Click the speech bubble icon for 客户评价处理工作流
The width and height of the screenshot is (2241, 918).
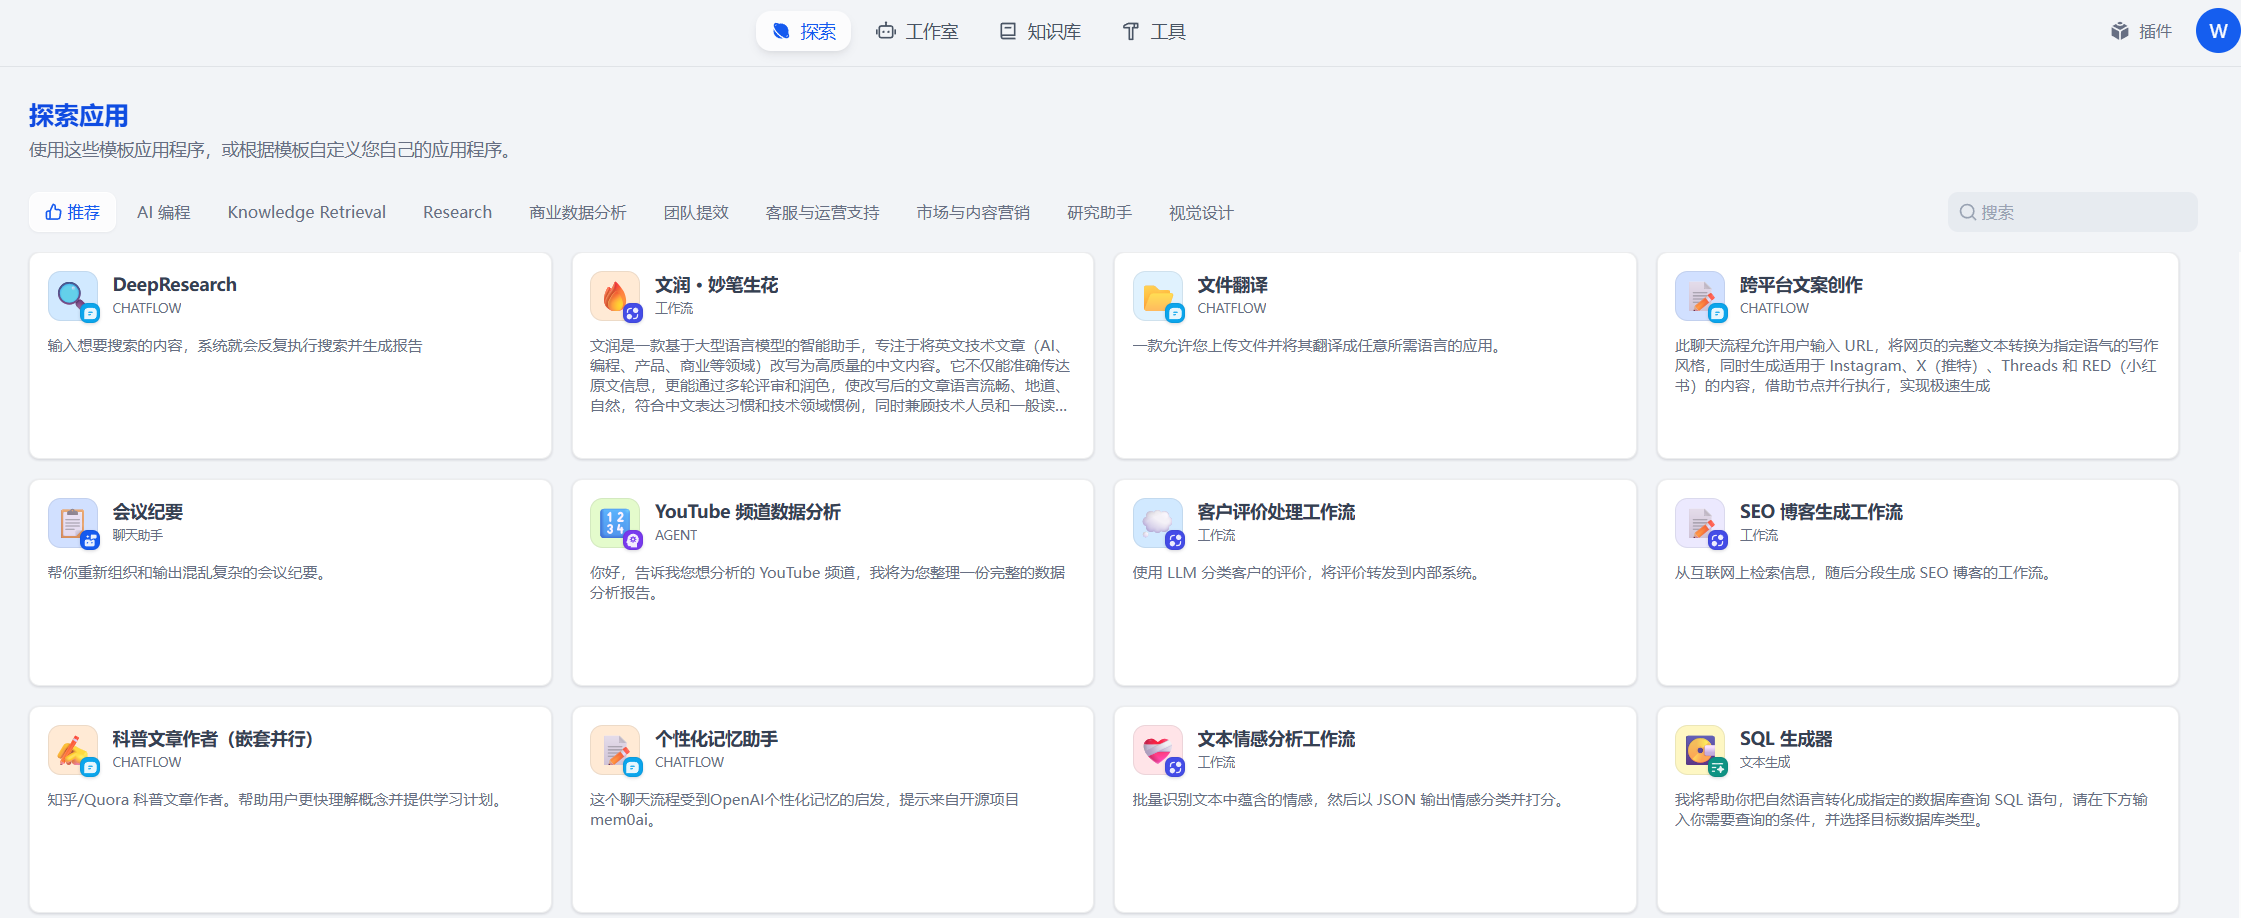point(1157,523)
